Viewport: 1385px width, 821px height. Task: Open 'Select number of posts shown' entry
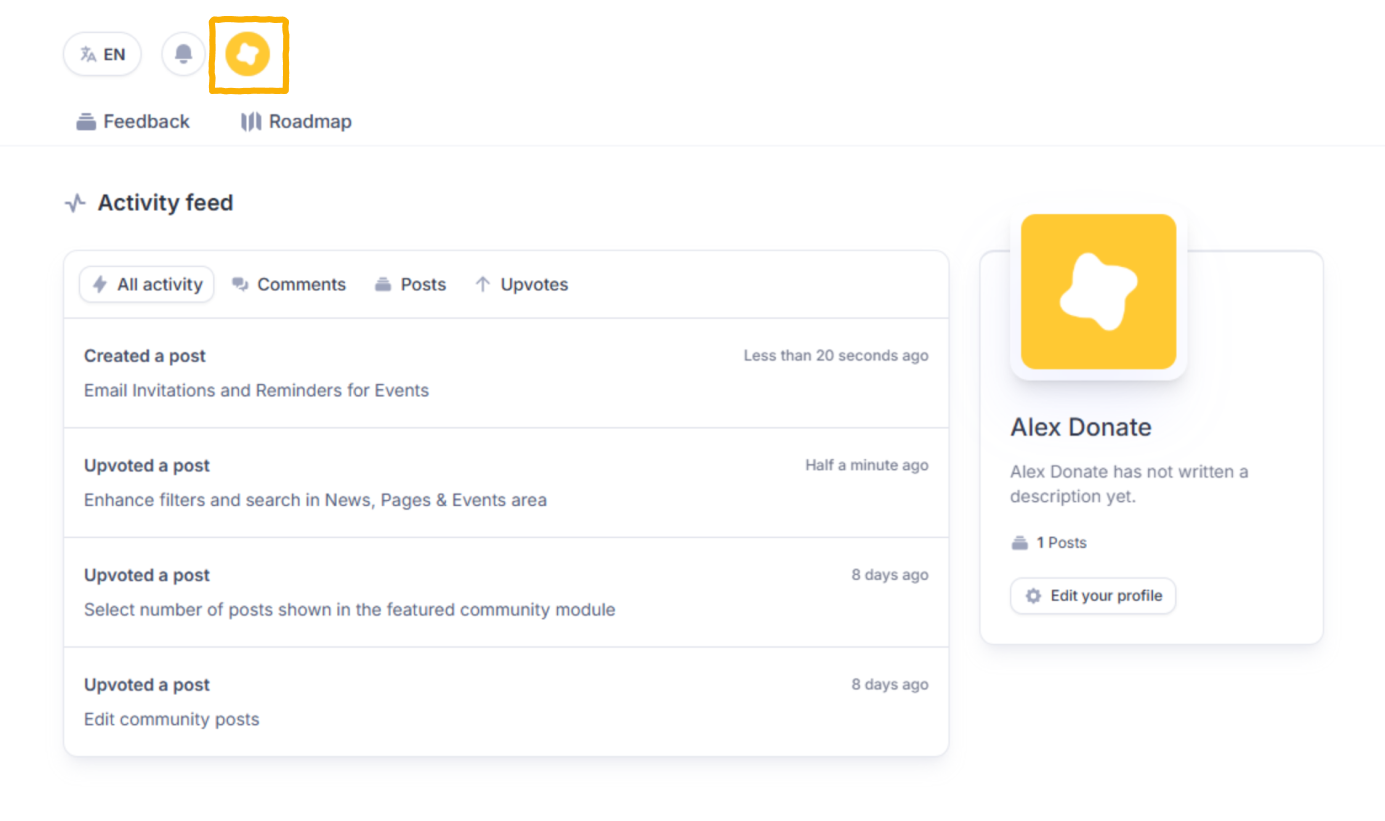click(349, 610)
